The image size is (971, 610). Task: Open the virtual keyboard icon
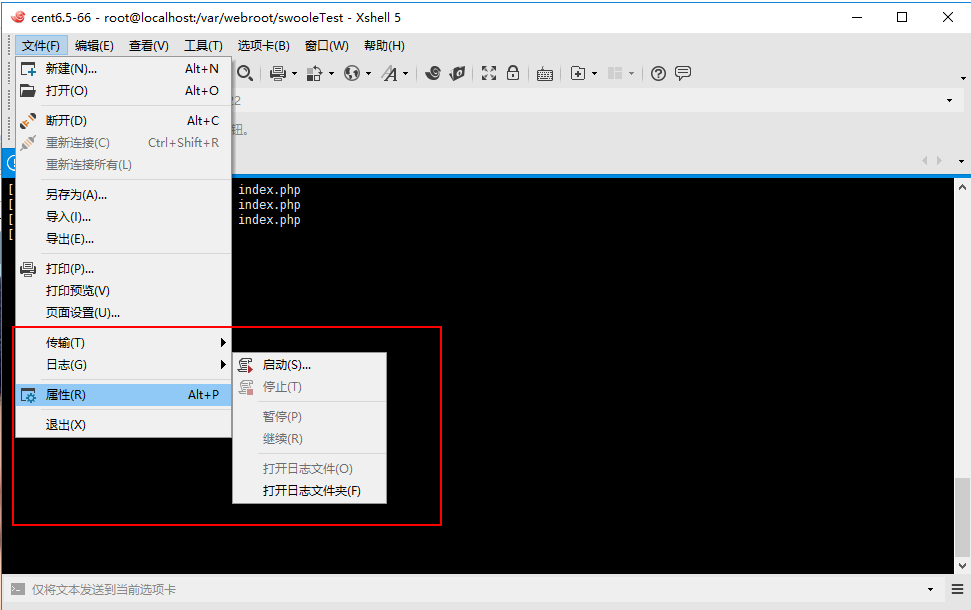[545, 74]
